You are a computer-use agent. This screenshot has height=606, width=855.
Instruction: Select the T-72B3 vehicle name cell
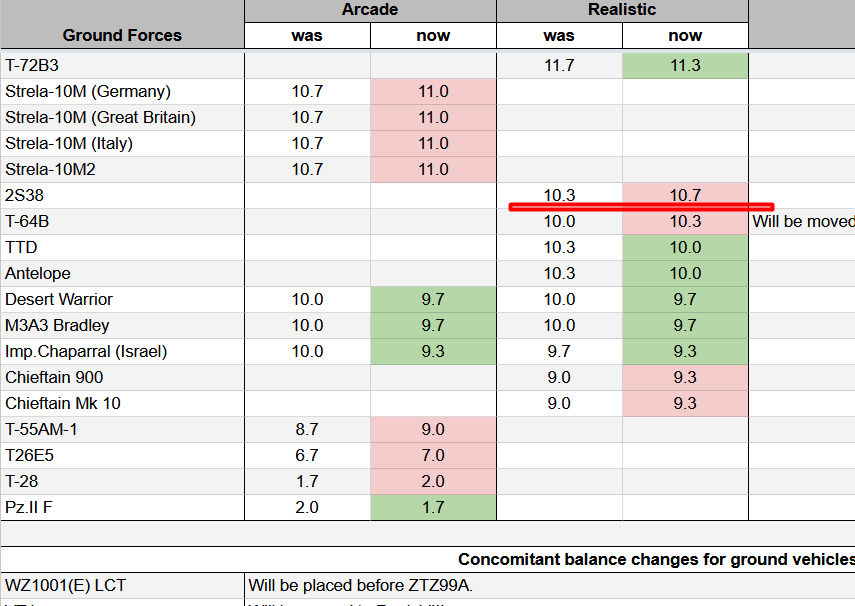click(122, 65)
